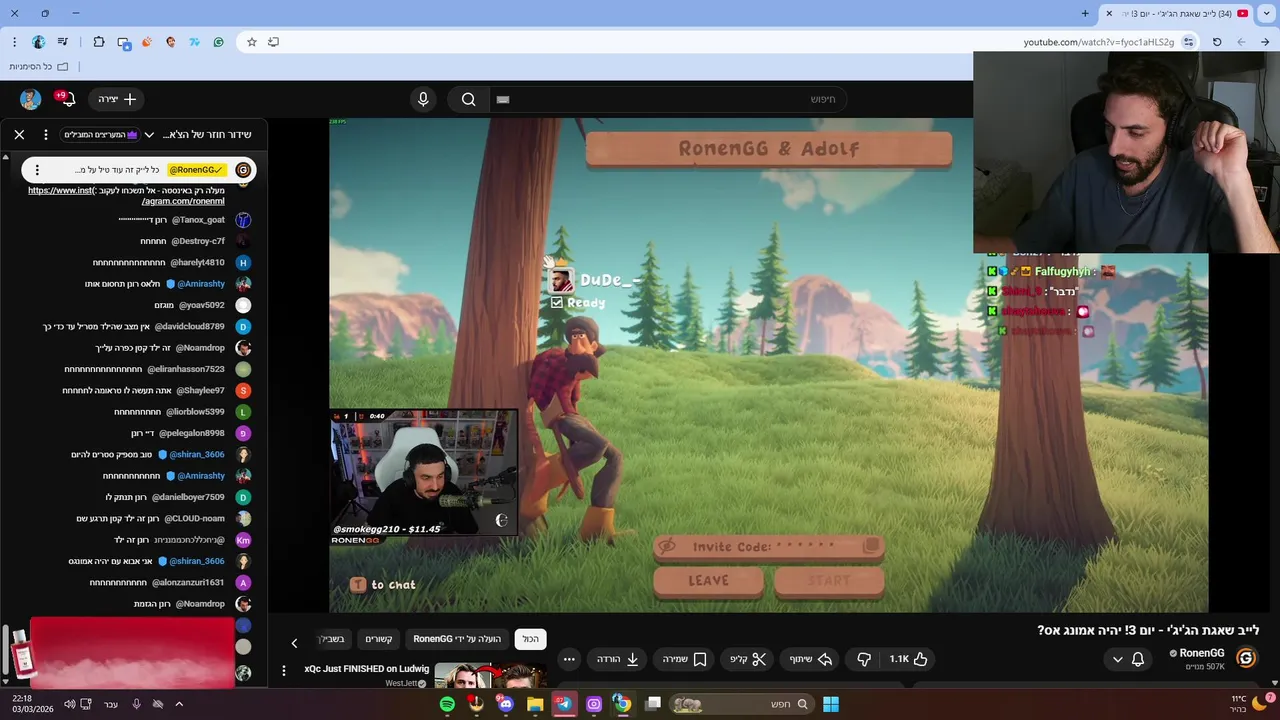Image resolution: width=1280 pixels, height=720 pixels.
Task: Click copy icon next to Invite Code
Action: (x=871, y=546)
